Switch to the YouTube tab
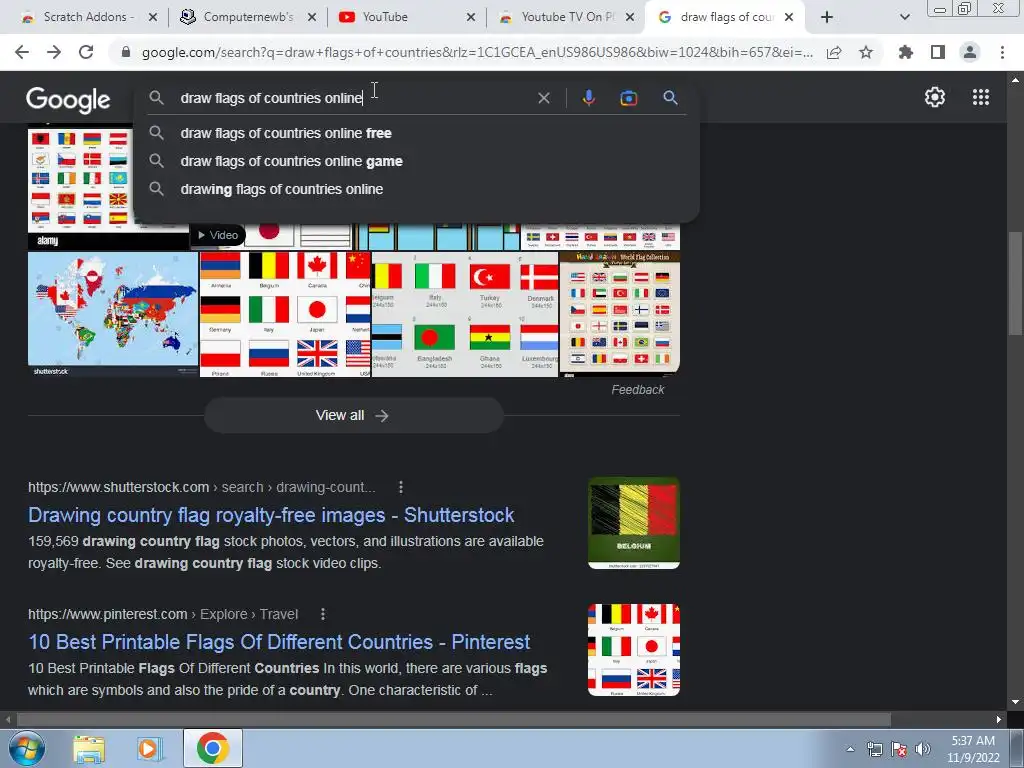Screen dimensions: 1024x768 click(x=385, y=17)
